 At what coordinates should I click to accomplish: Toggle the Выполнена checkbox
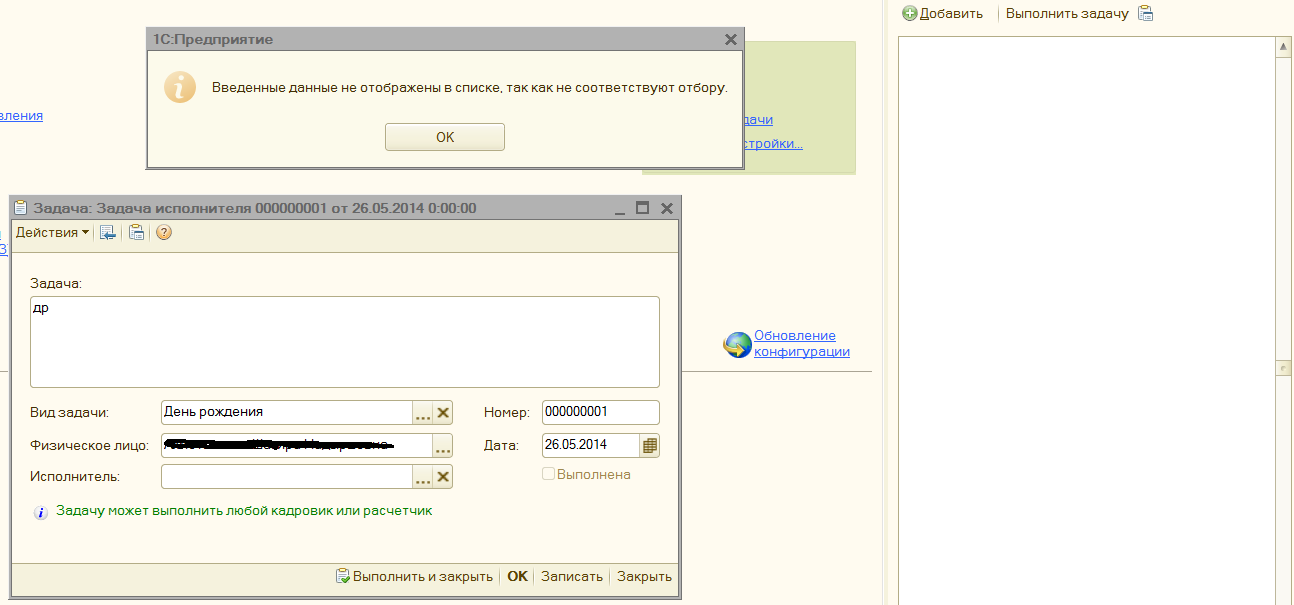tap(548, 474)
